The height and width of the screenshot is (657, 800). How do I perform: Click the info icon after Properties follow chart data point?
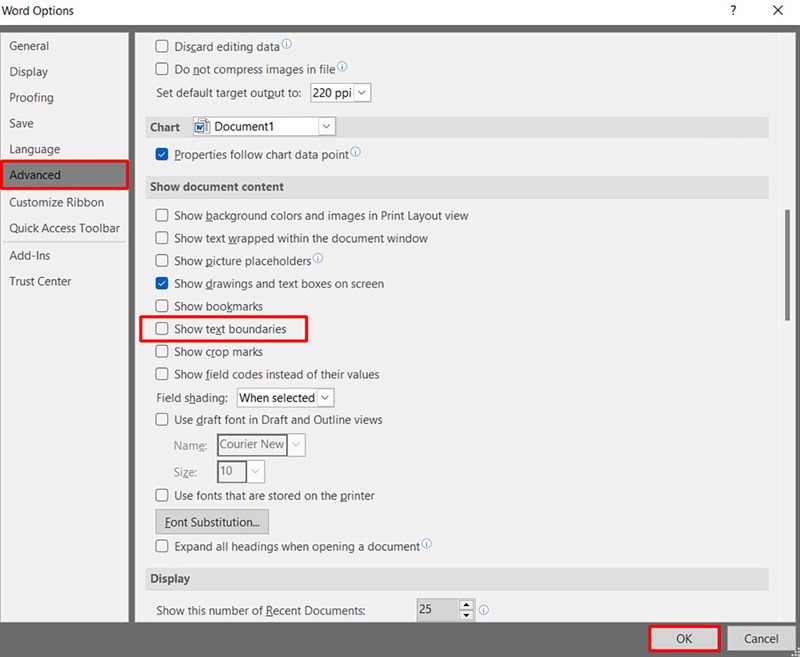[x=357, y=154]
